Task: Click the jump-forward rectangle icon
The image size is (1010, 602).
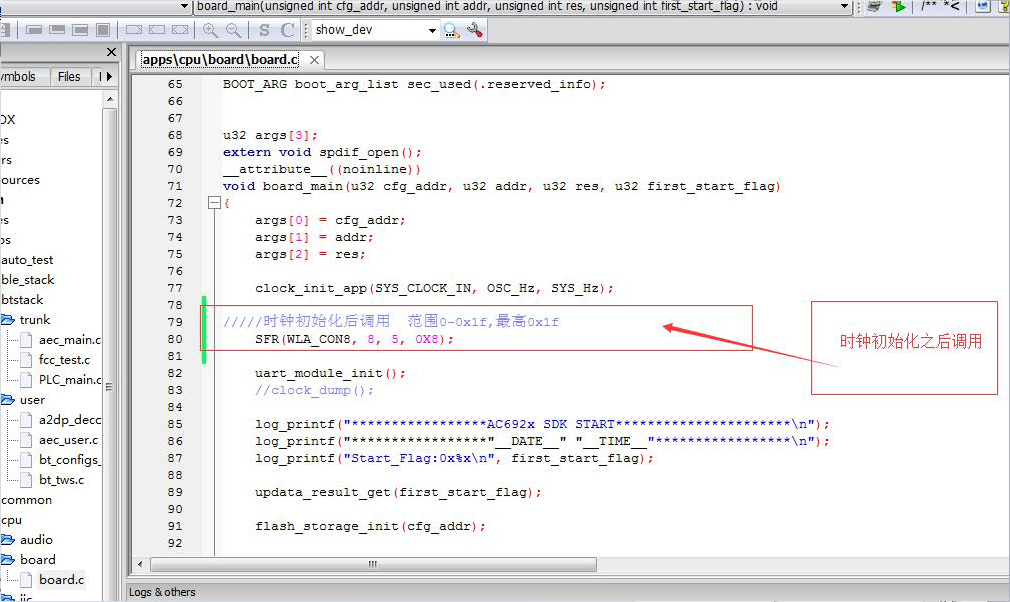Action: coord(134,30)
